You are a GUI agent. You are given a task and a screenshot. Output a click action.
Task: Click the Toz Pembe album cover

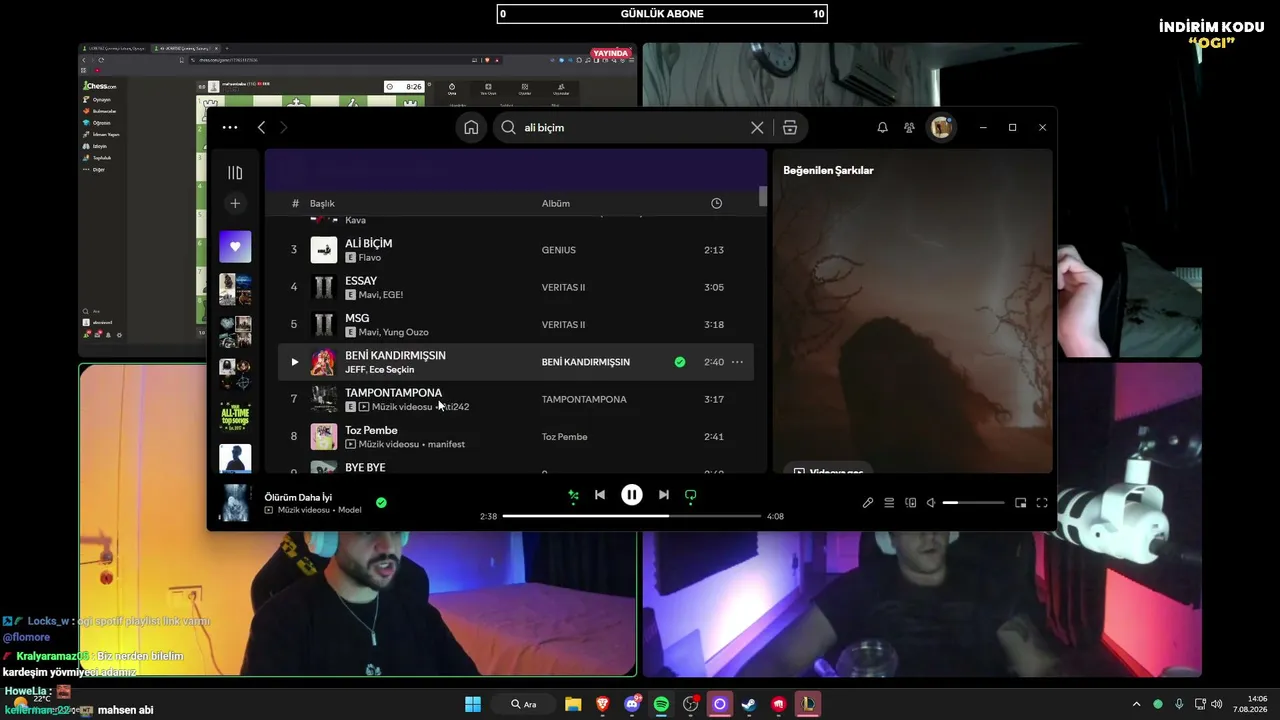pyautogui.click(x=323, y=436)
